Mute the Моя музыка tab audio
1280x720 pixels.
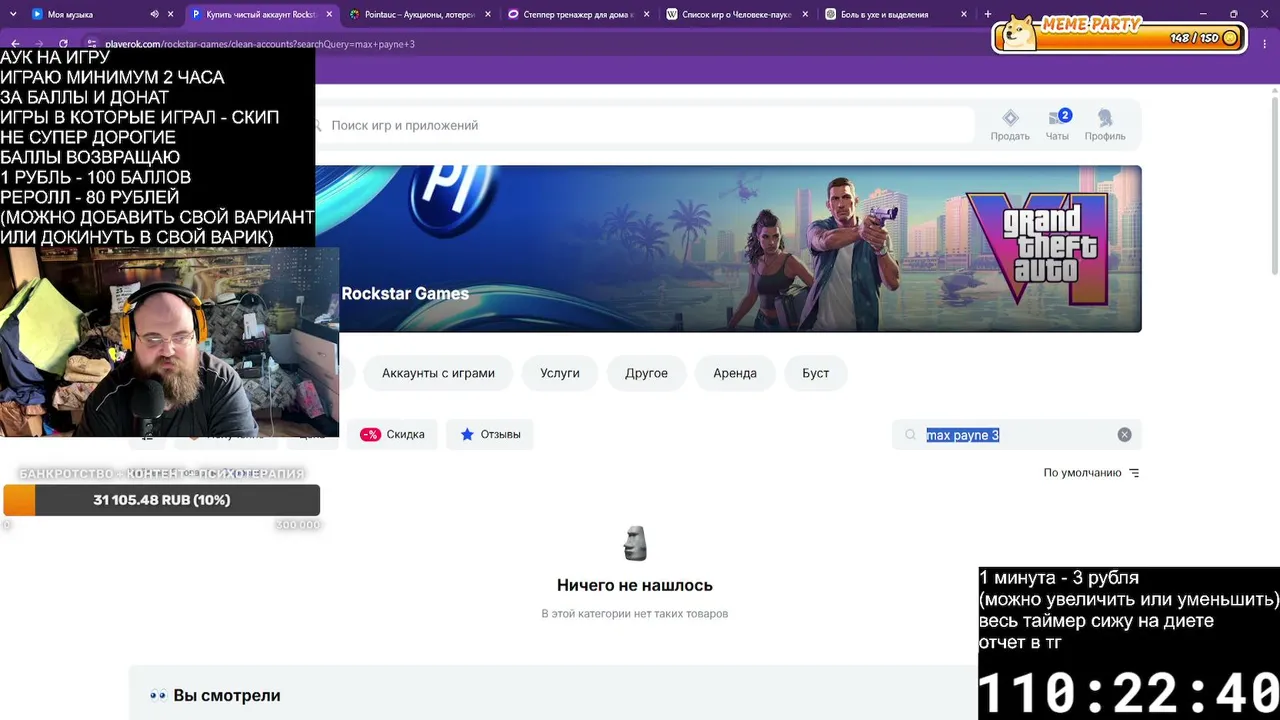(x=154, y=15)
